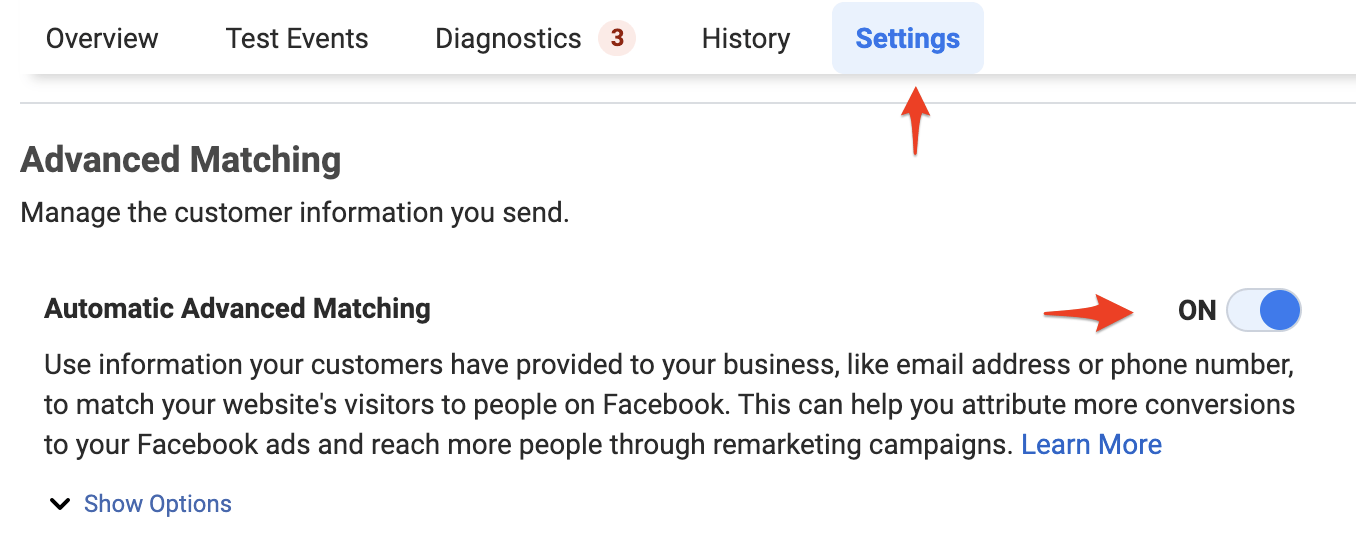Image resolution: width=1356 pixels, height=554 pixels.
Task: Open the History tab
Action: coord(746,39)
